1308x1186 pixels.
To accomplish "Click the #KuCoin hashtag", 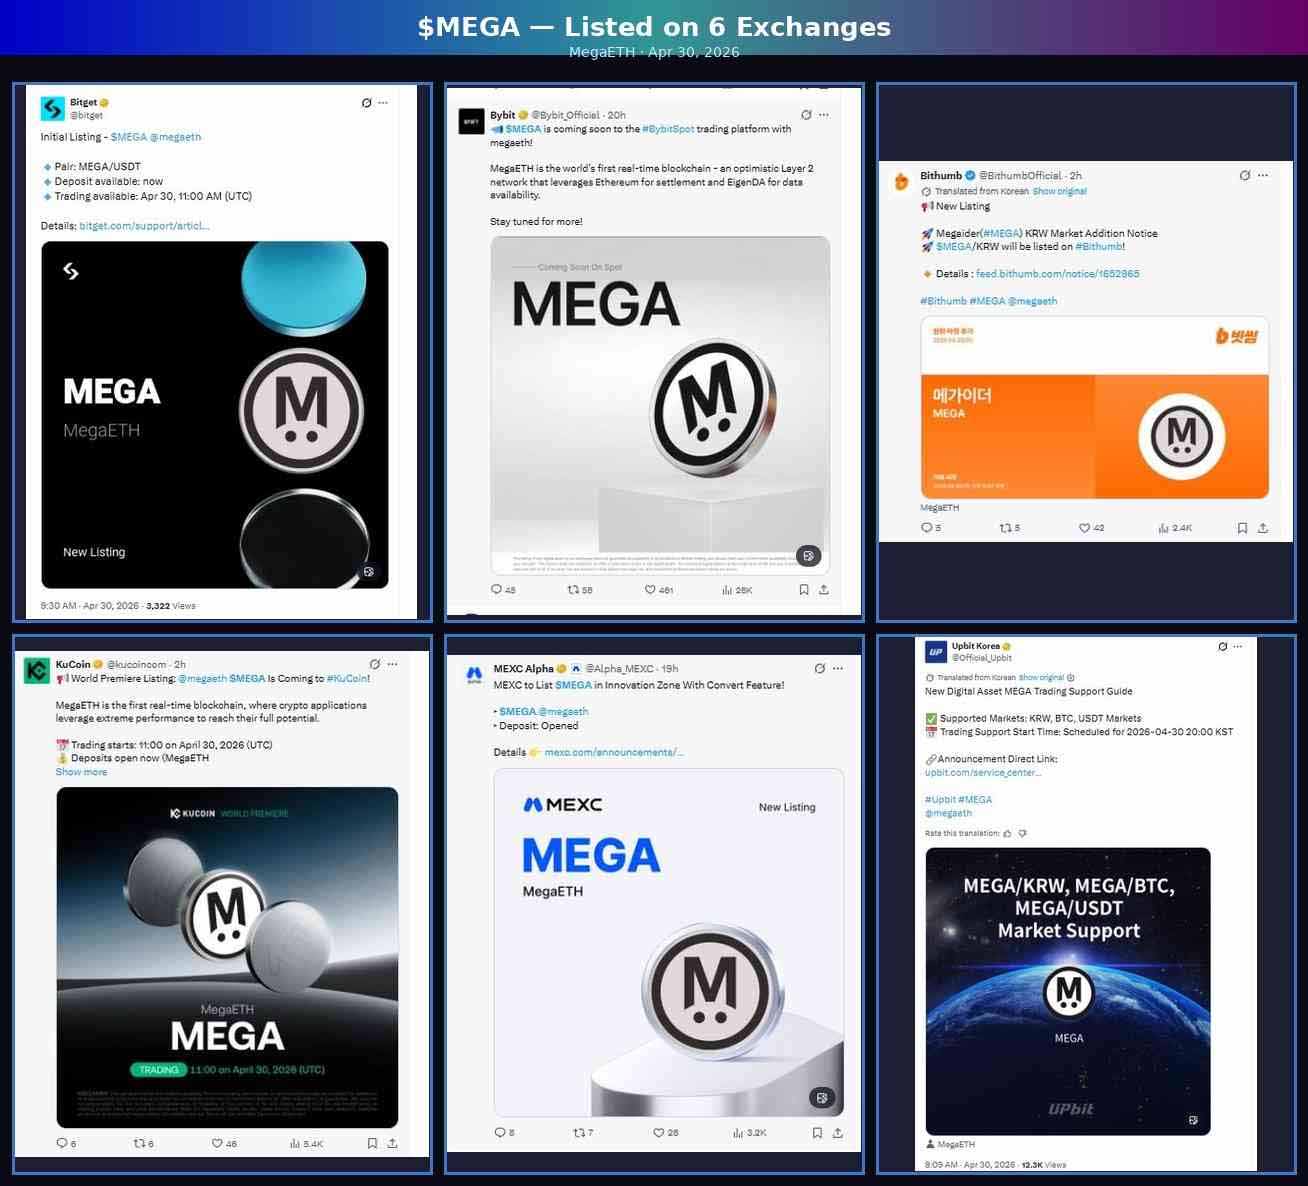I will tap(347, 678).
